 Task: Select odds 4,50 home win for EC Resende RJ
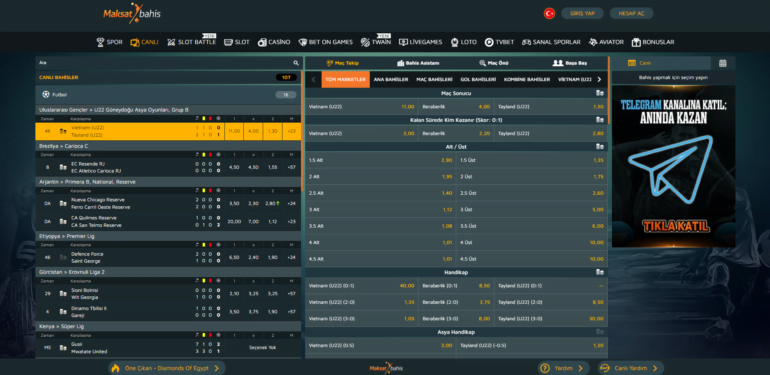(x=234, y=167)
